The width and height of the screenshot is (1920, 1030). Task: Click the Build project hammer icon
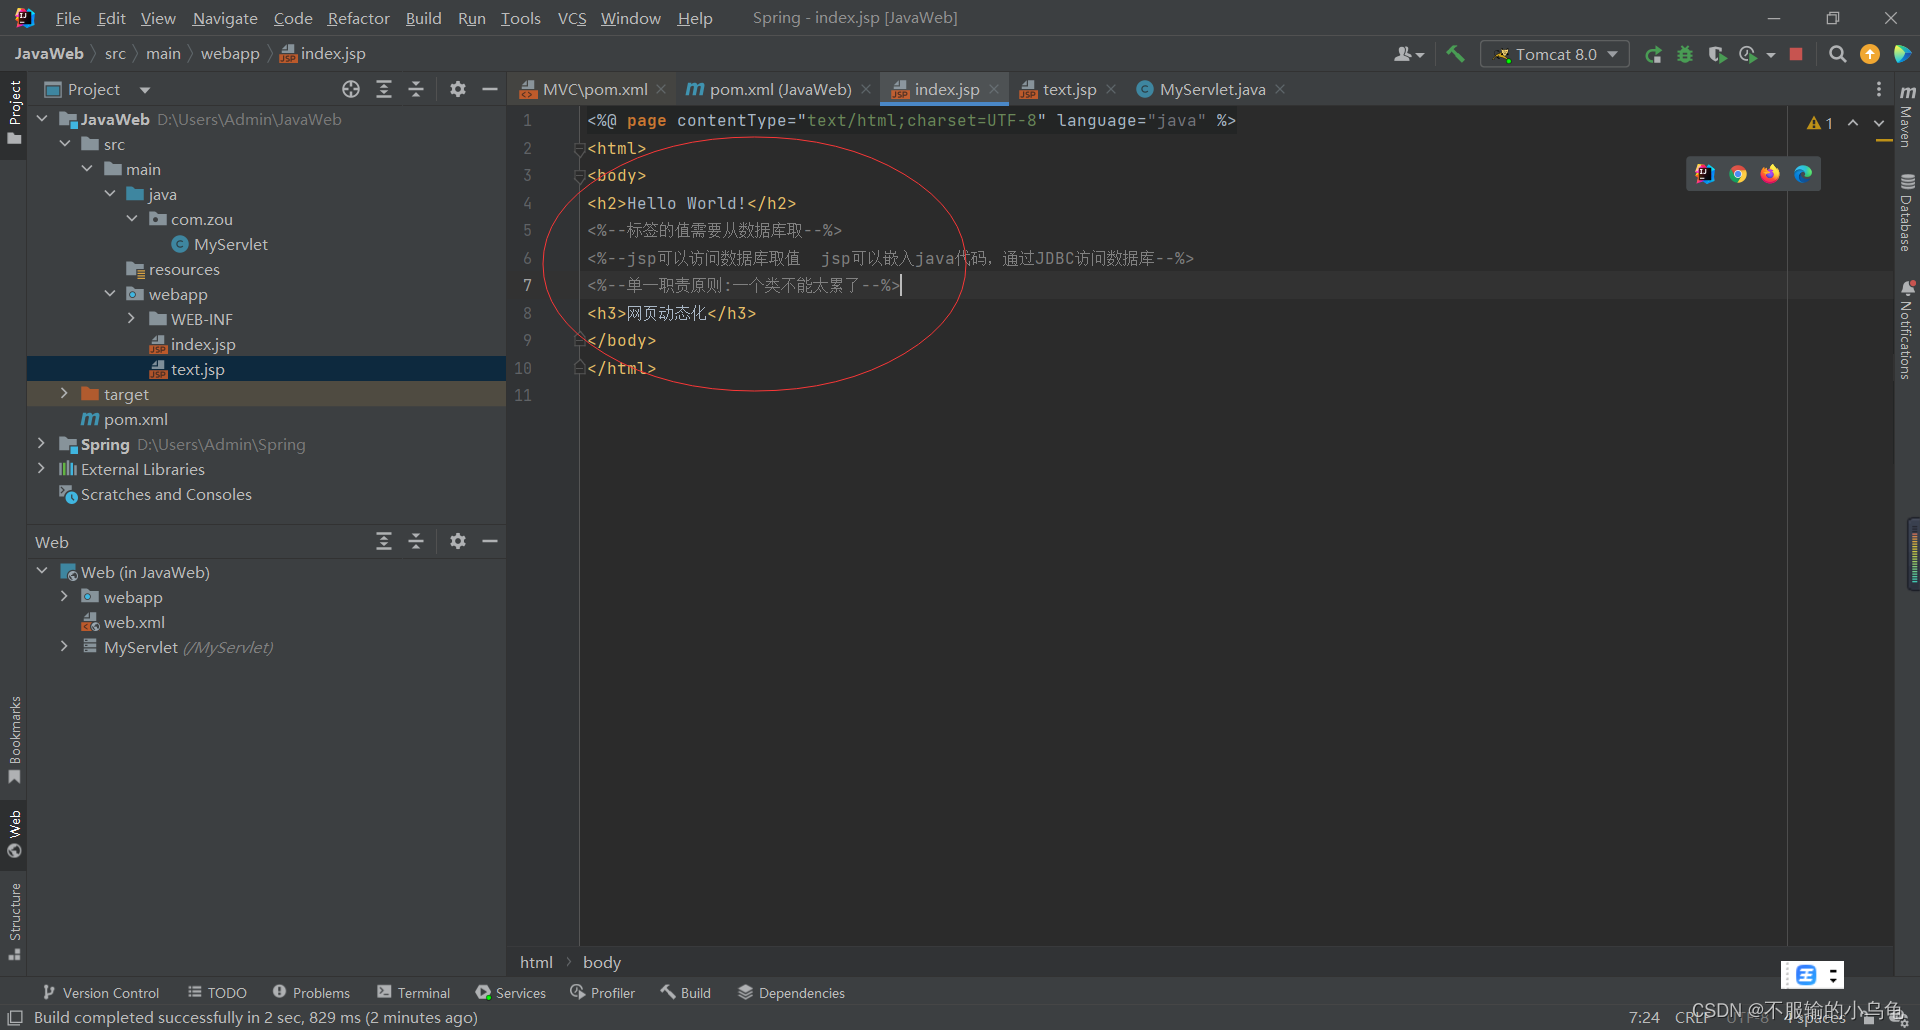[x=1455, y=54]
